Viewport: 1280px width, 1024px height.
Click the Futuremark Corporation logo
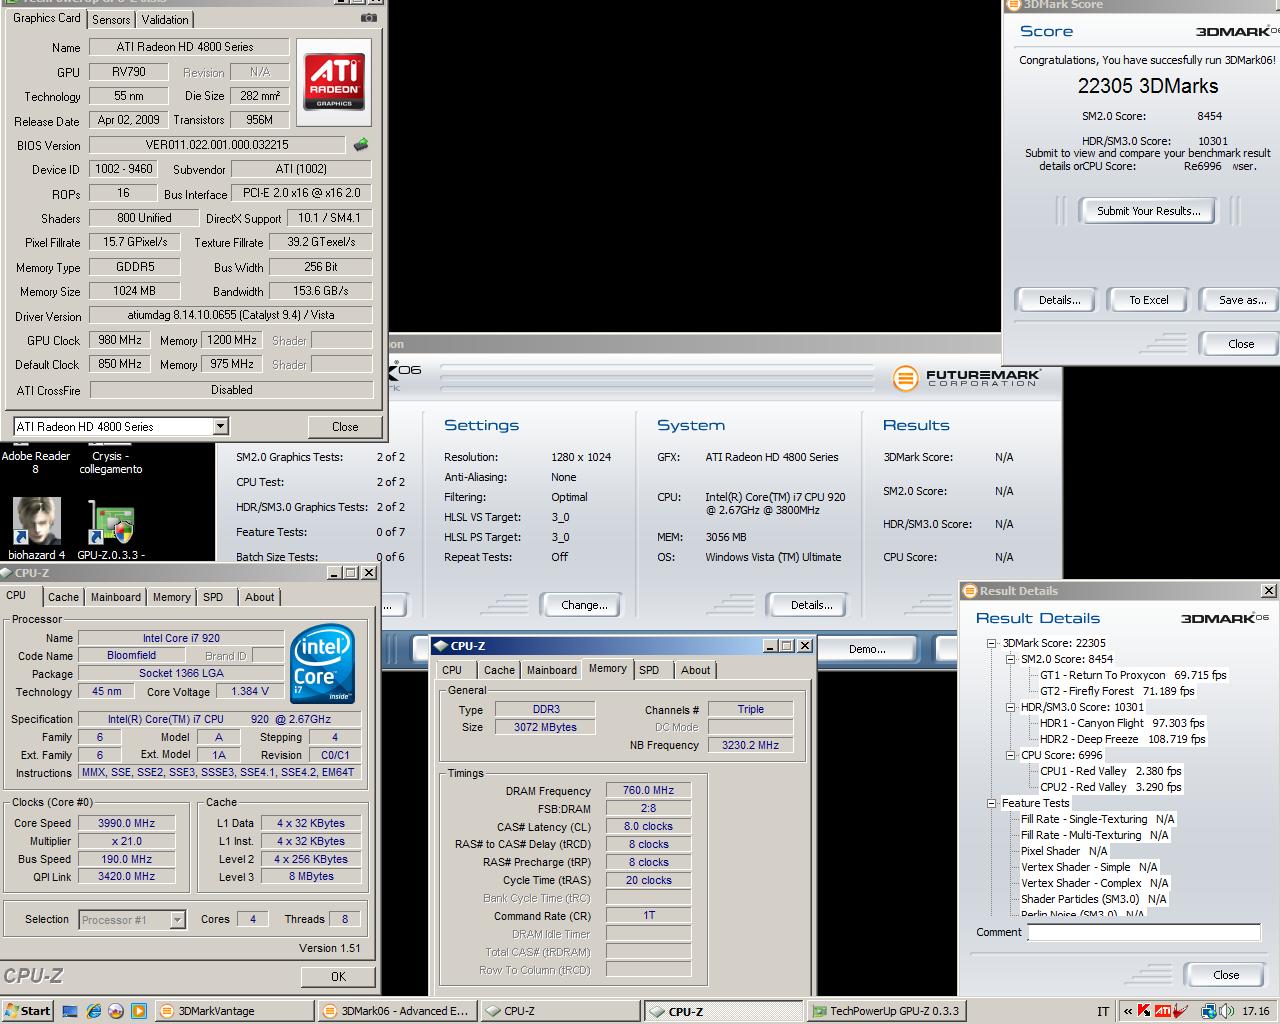click(x=967, y=378)
